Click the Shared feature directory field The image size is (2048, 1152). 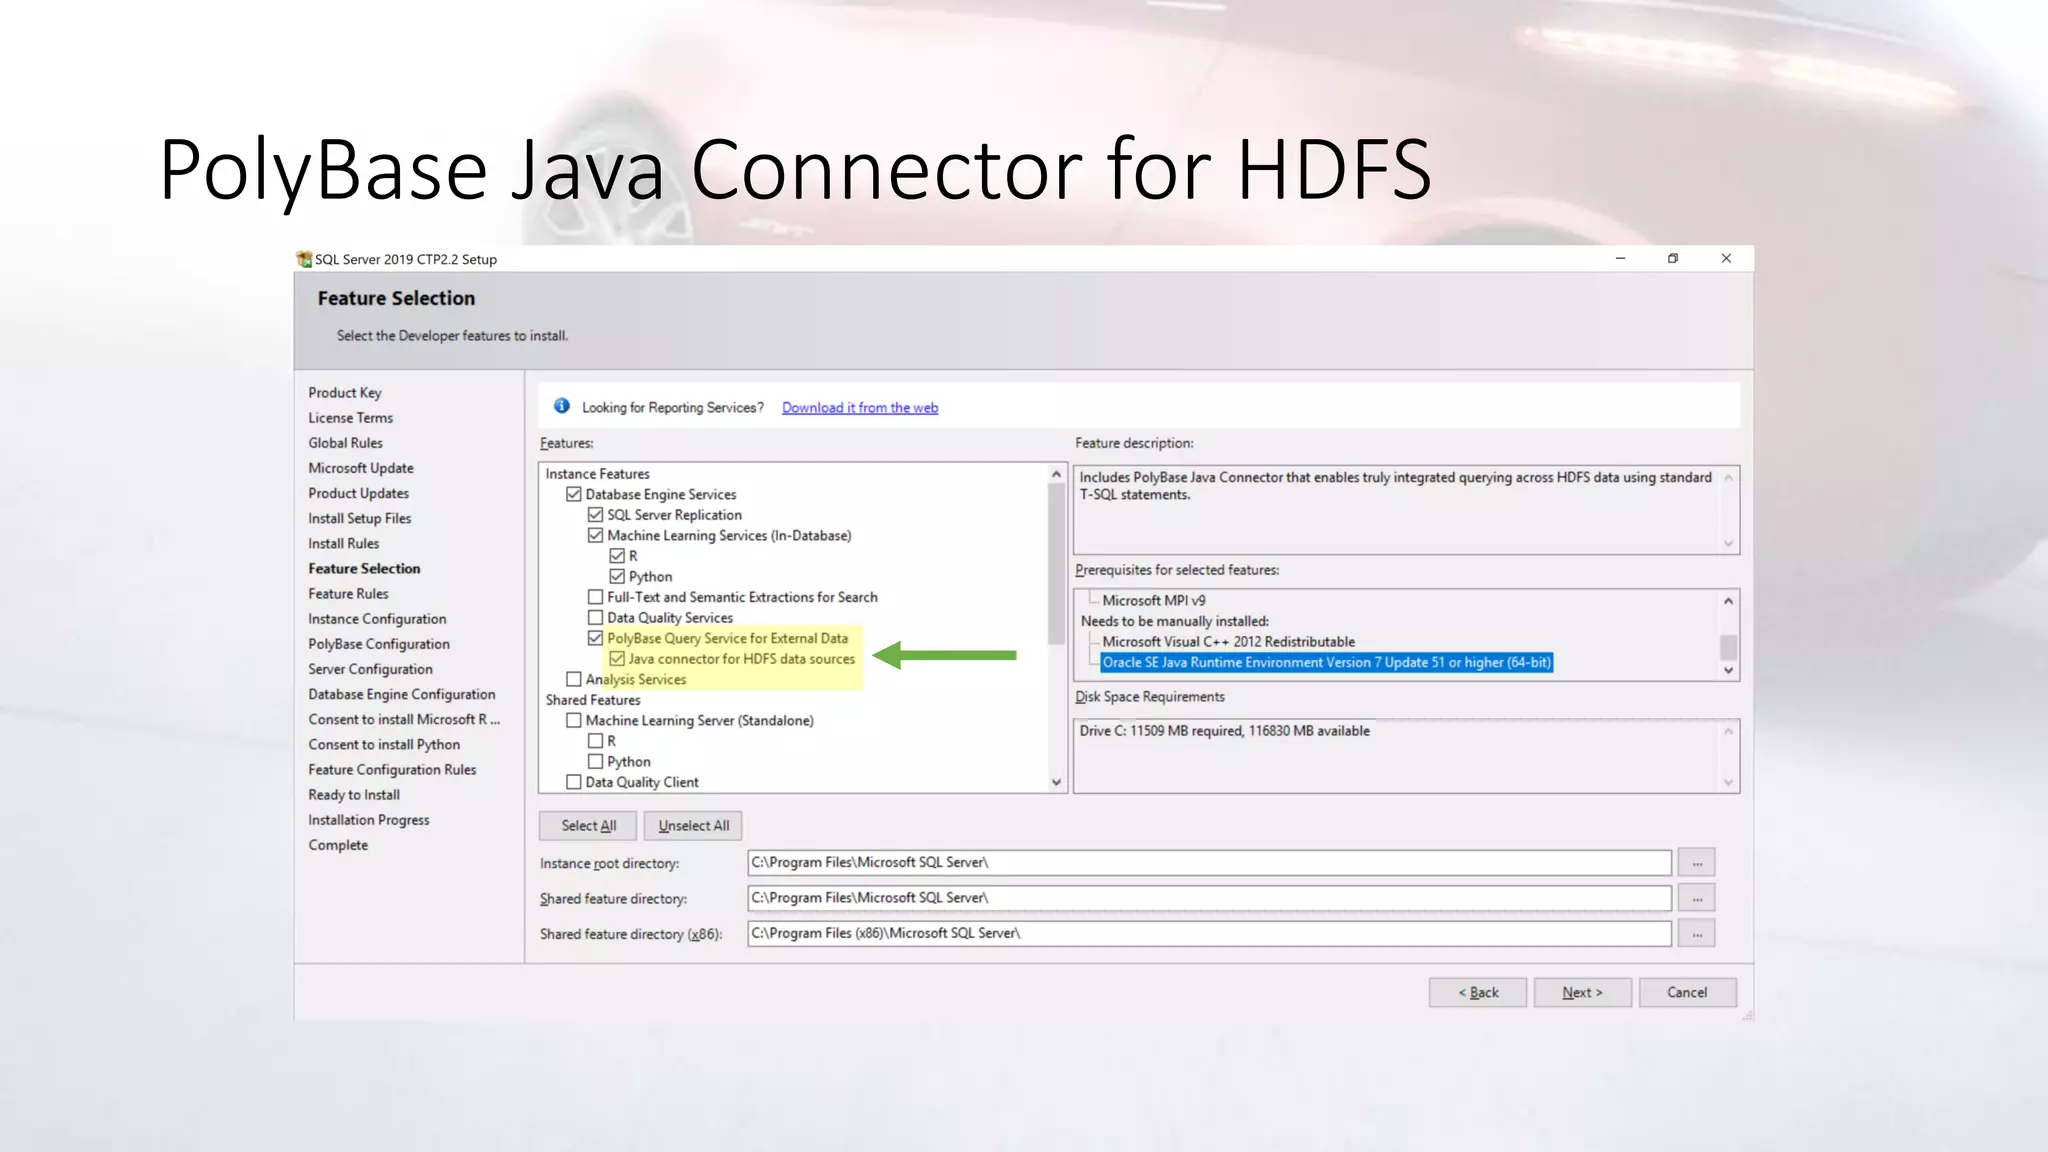click(1209, 898)
